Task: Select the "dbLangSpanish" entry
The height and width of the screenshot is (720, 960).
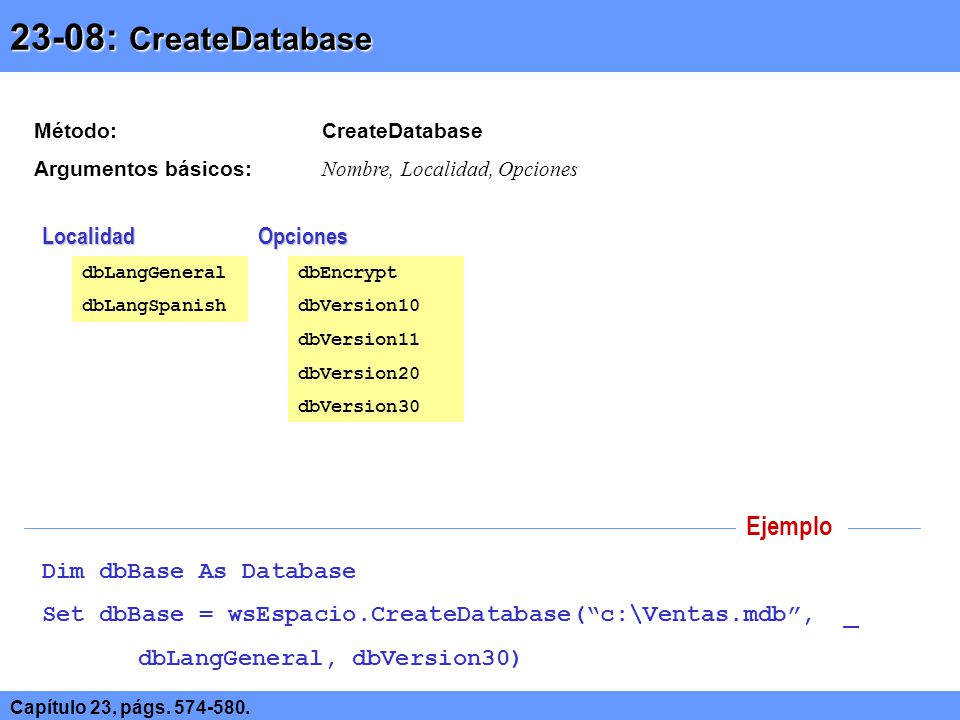Action: coord(154,306)
